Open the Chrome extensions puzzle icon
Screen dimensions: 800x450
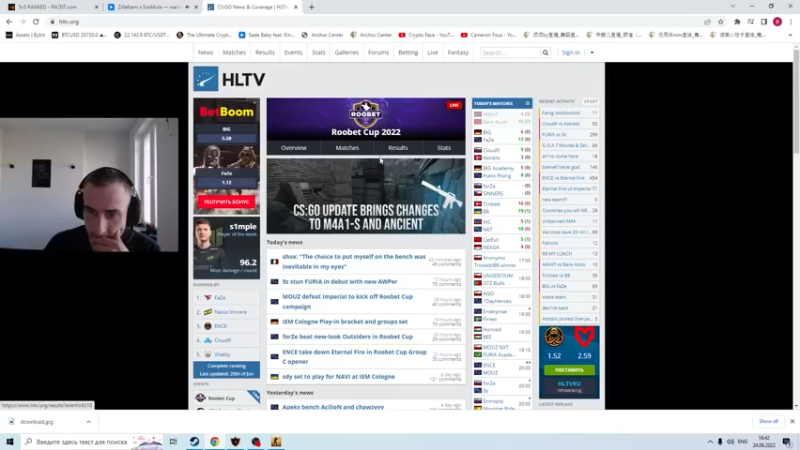[737, 22]
